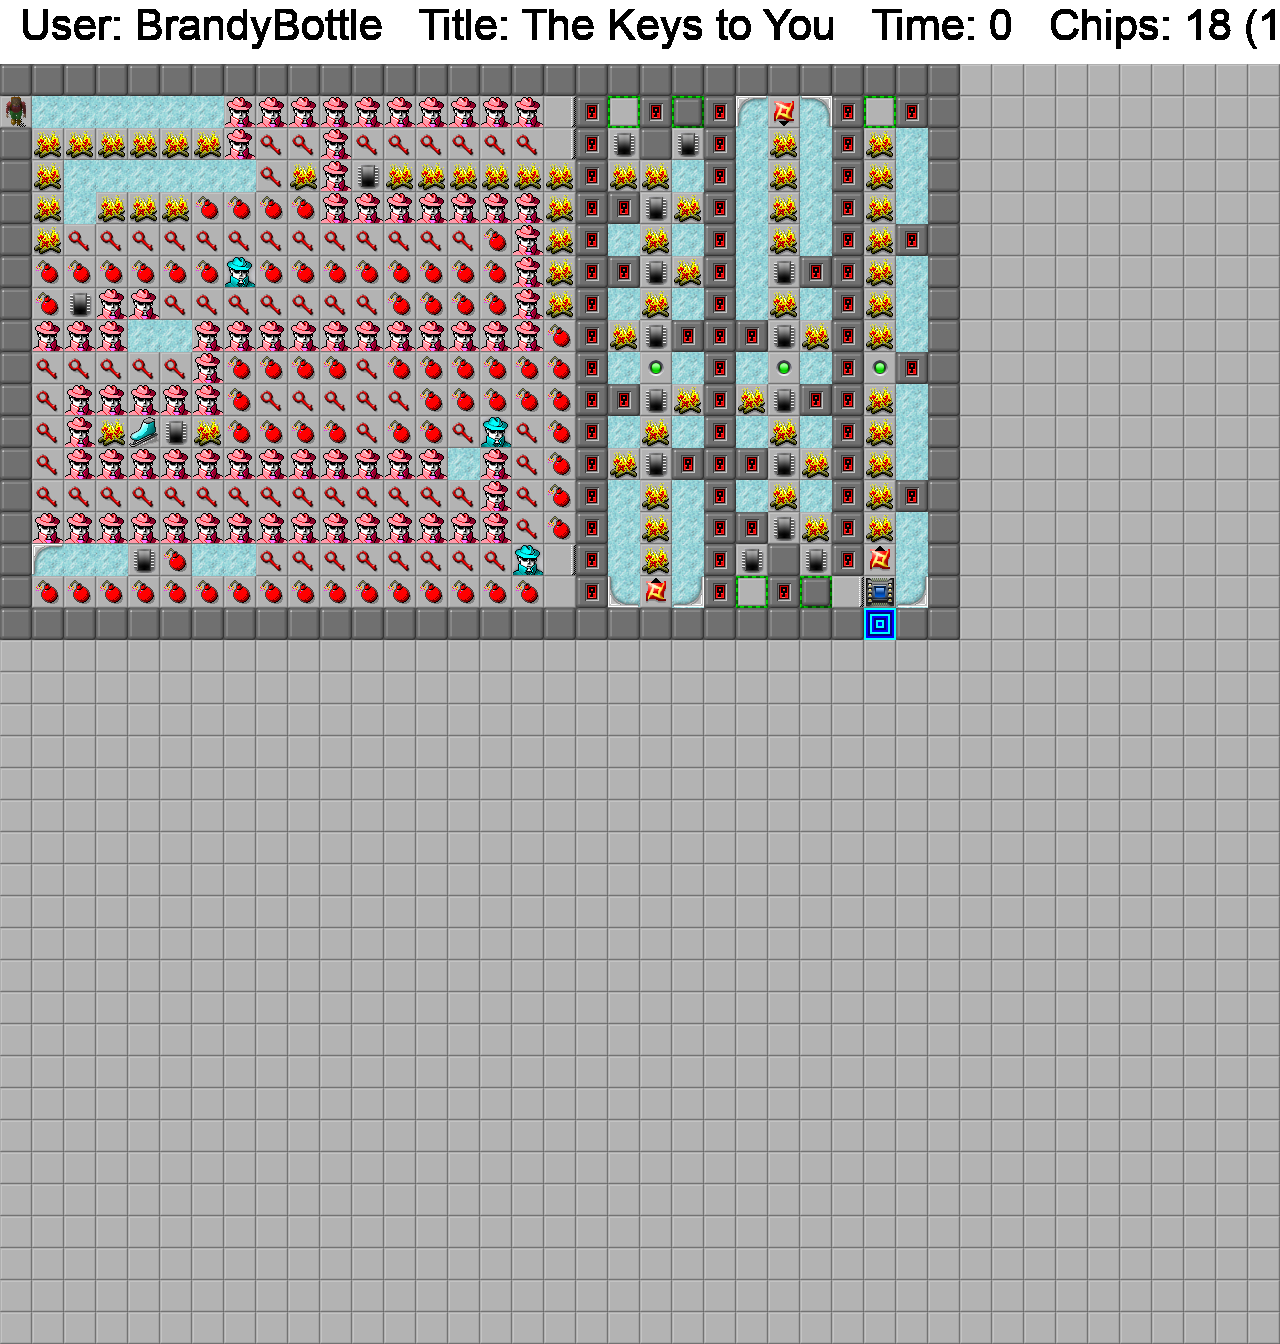Screen dimensions: 1280x1344
Task: Click the dark dashed-border tile in the top row
Action: pyautogui.click(x=688, y=112)
